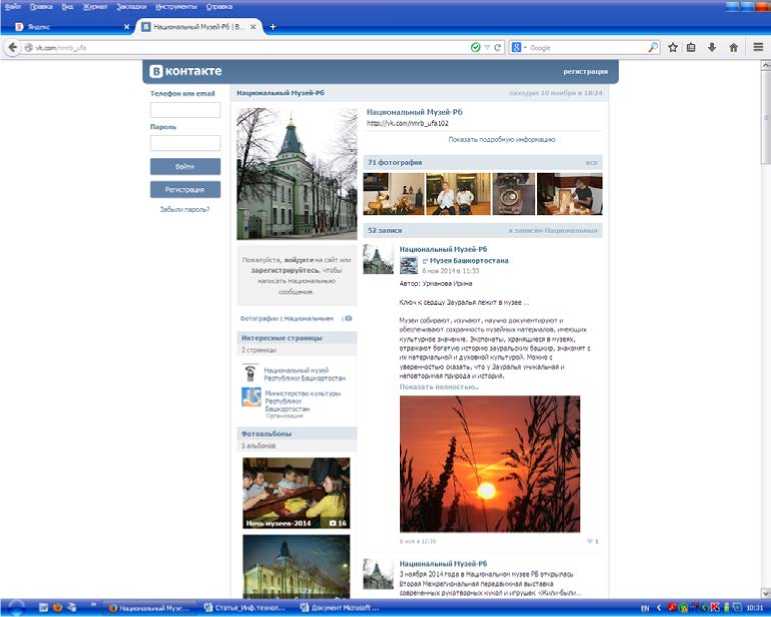Image resolution: width=771 pixels, height=617 pixels.
Task: Click the system clock in taskbar
Action: pyautogui.click(x=754, y=608)
